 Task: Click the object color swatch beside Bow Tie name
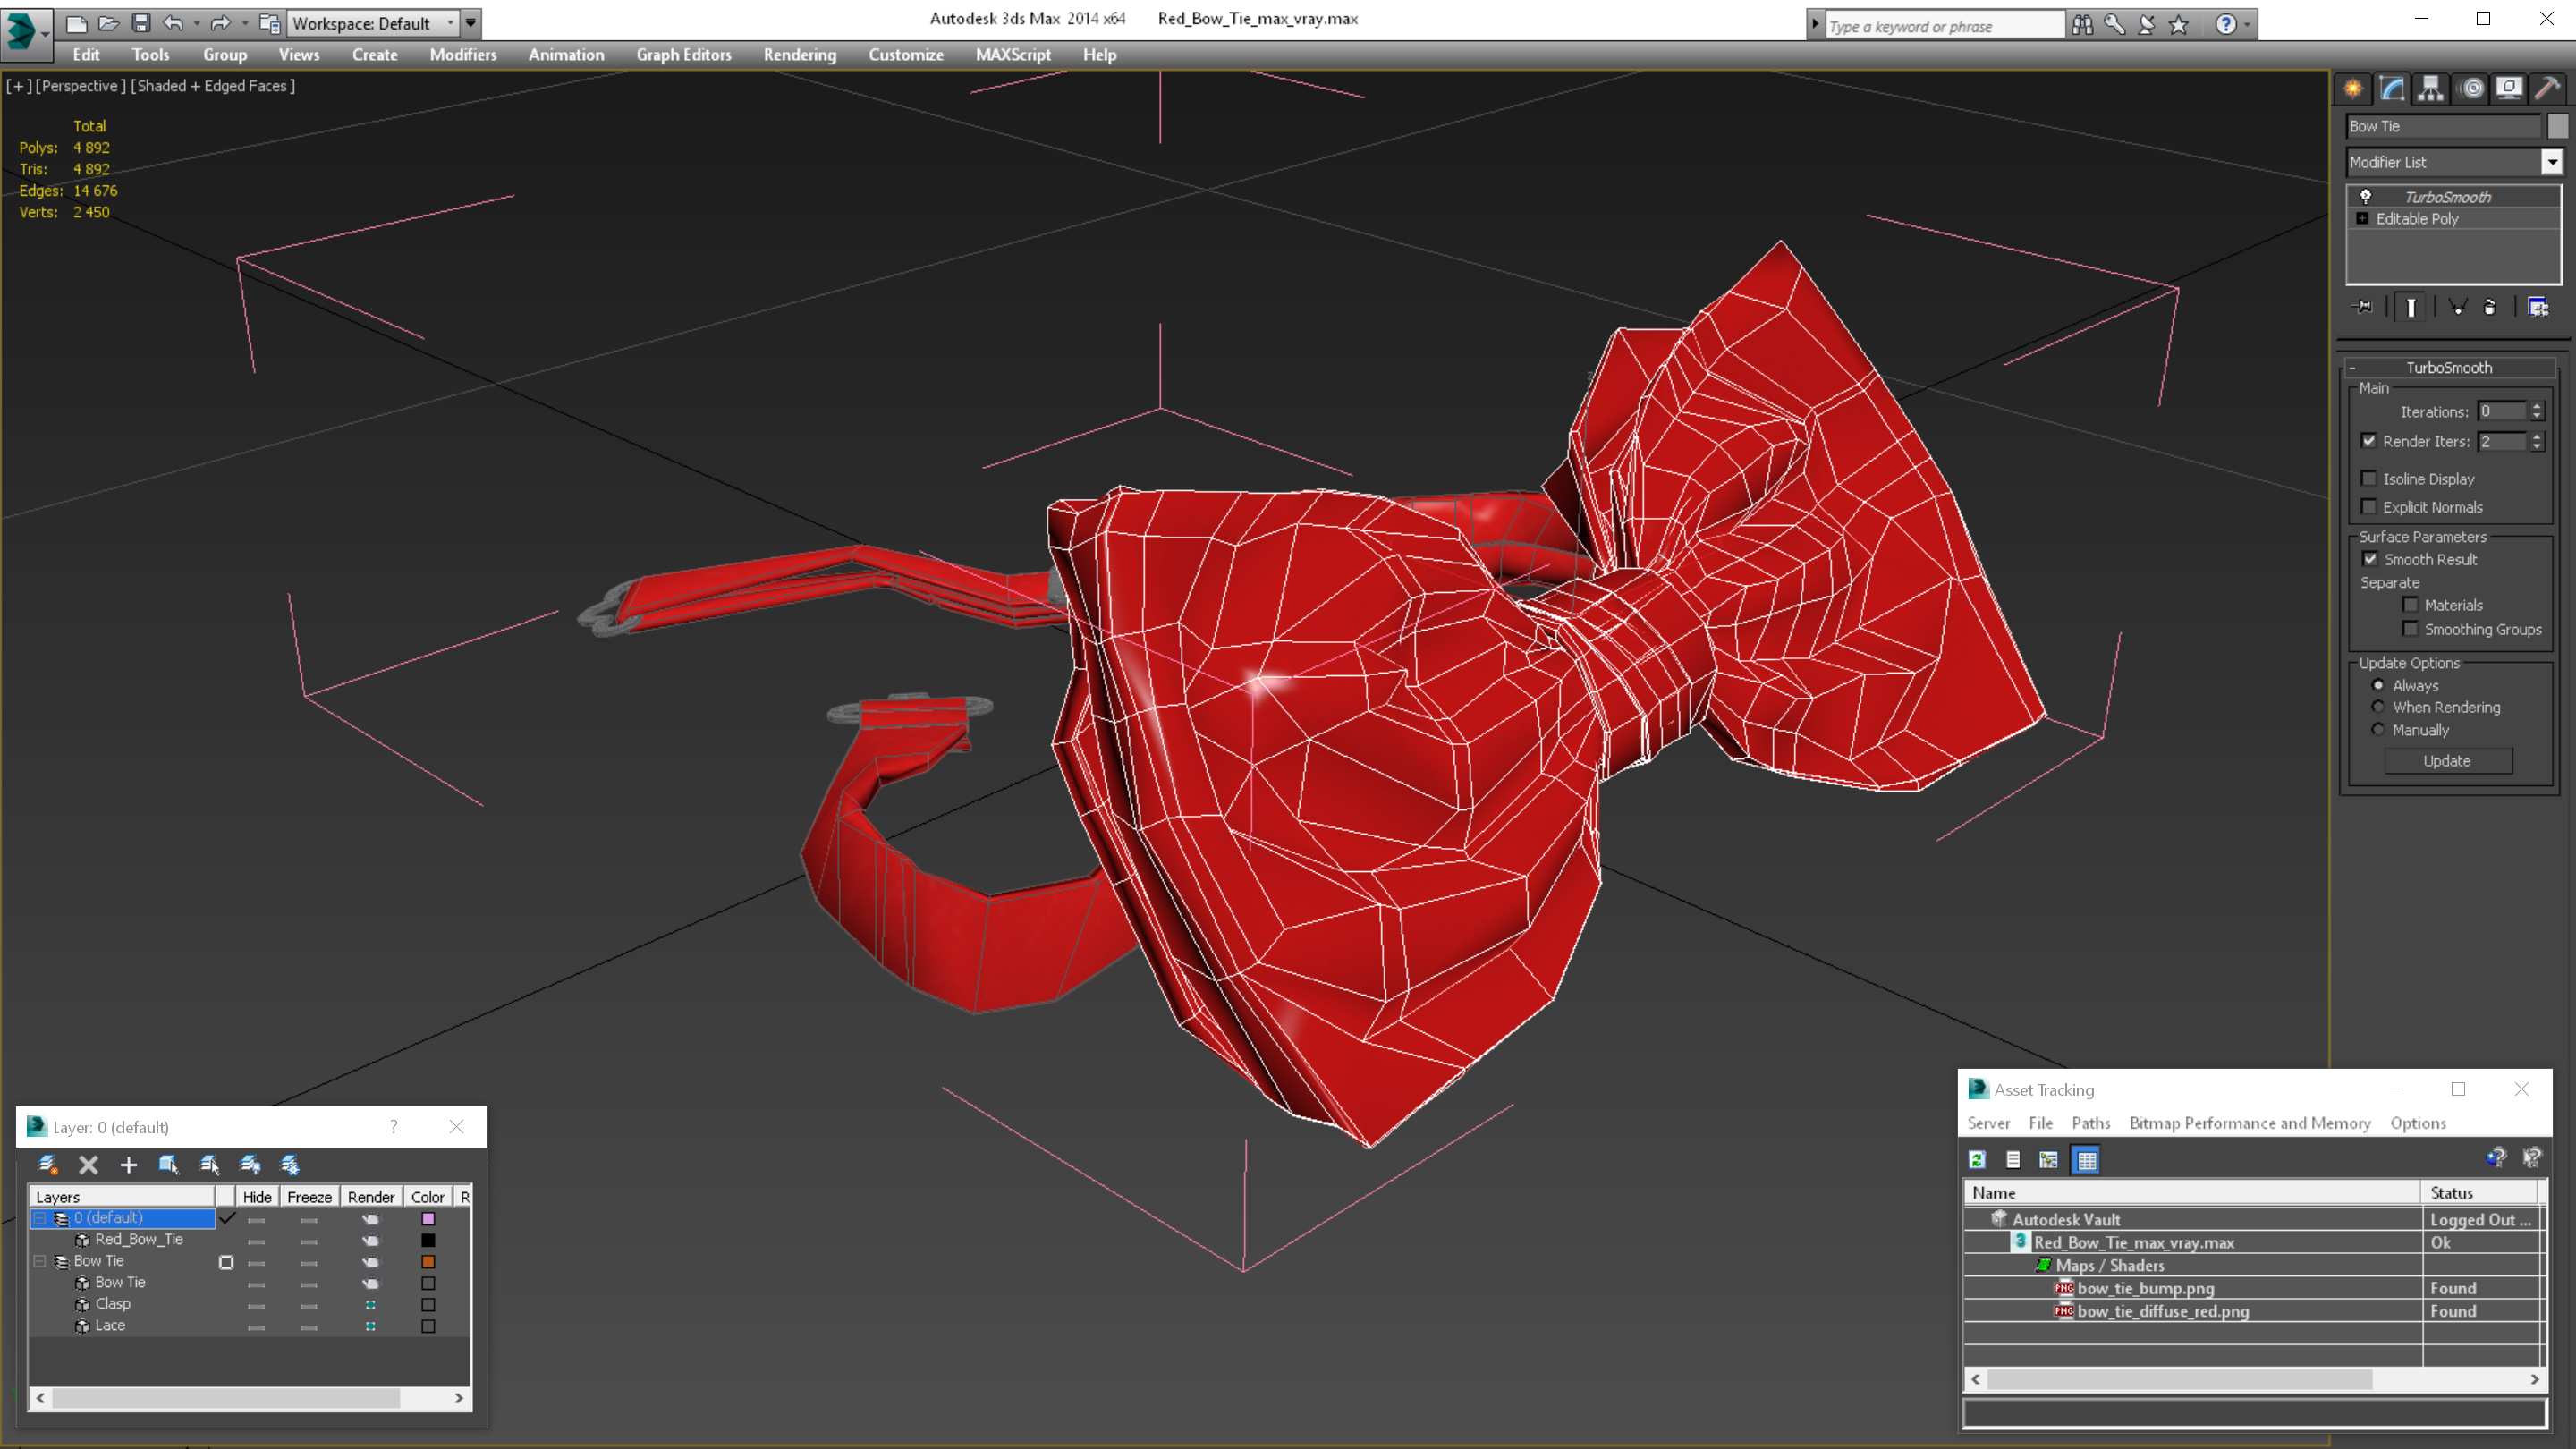pyautogui.click(x=2557, y=126)
